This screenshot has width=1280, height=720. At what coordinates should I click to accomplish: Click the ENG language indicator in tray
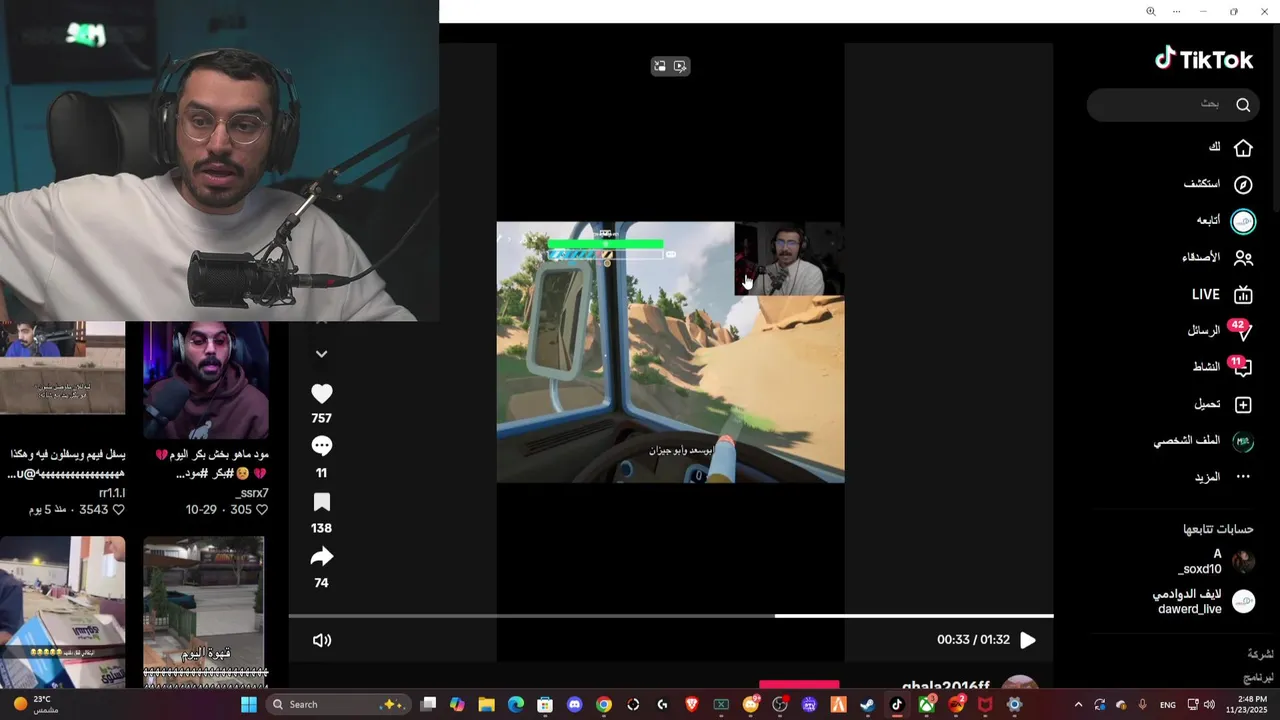1167,705
